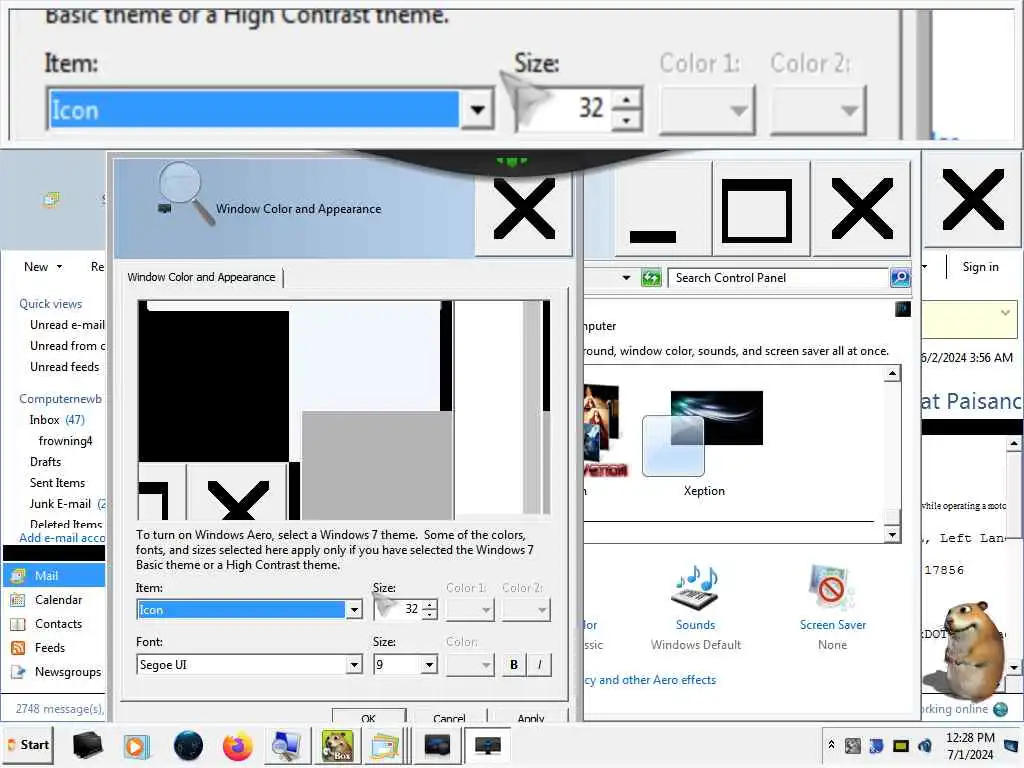
Task: Open the Start menu
Action: tap(27, 745)
